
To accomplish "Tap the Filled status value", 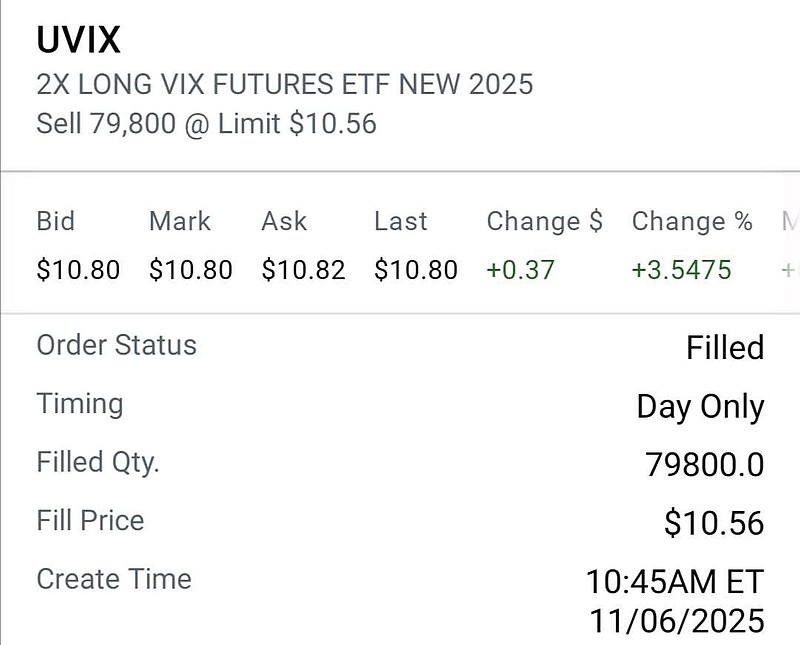I will (724, 348).
